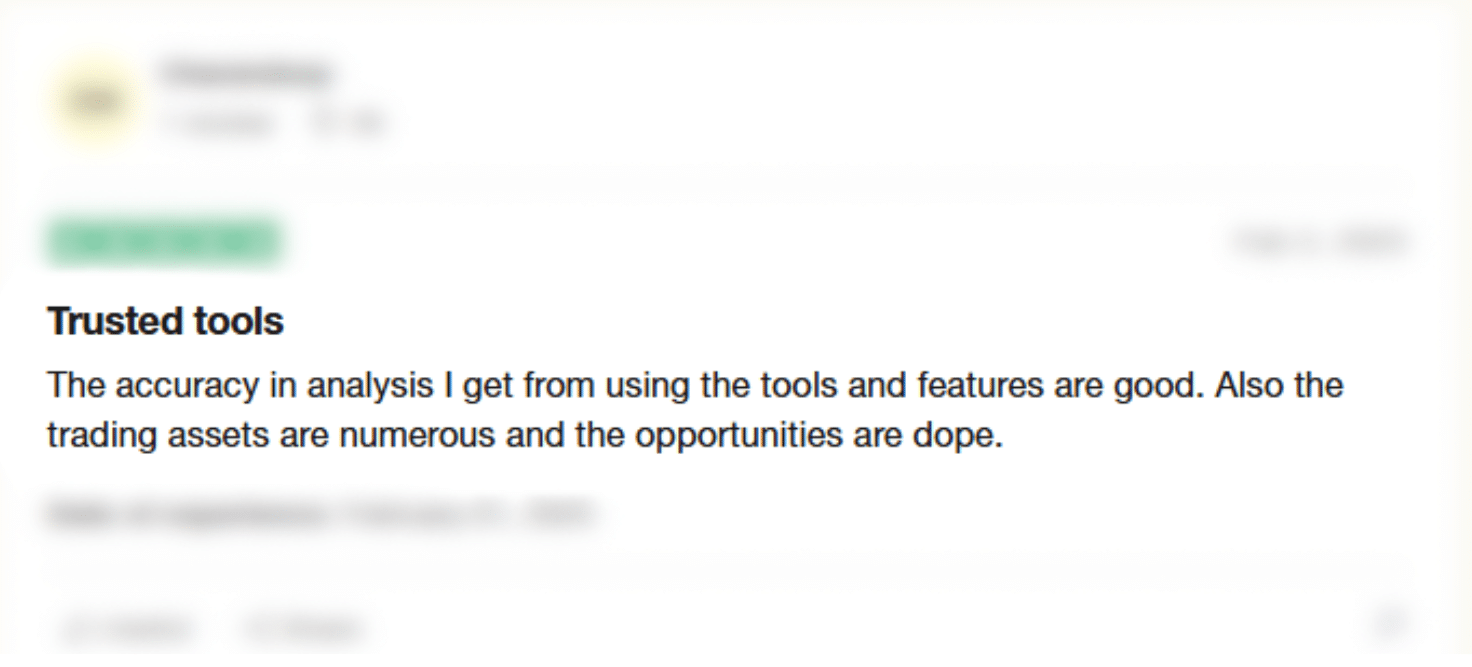The image size is (1472, 667).
Task: Open the reviewer's review count text
Action: (214, 123)
